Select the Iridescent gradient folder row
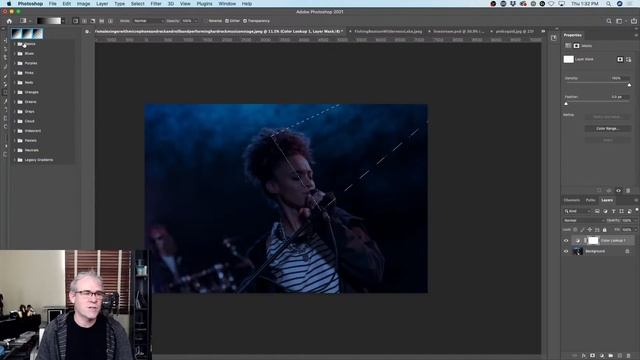 43,131
